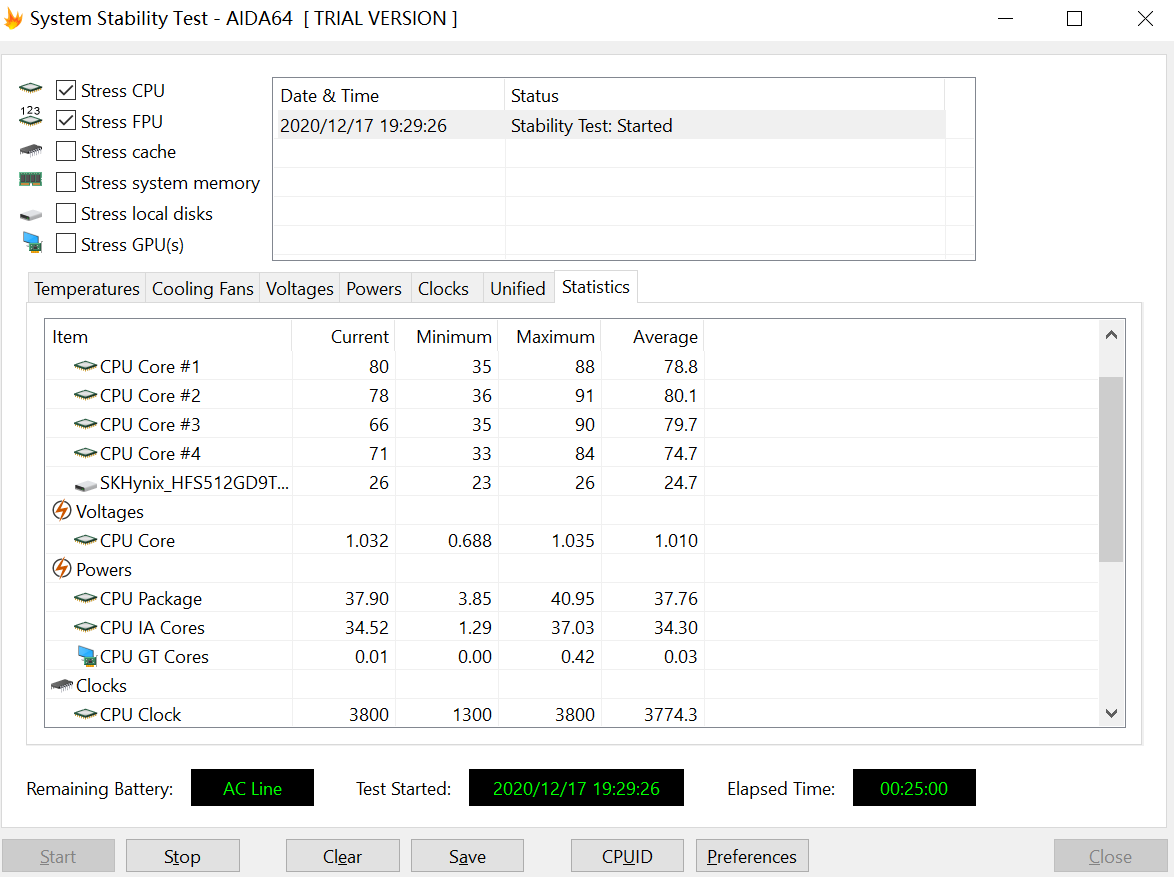Image resolution: width=1174 pixels, height=877 pixels.
Task: Click the chip icon of CPU Core voltage row
Action: coord(85,540)
